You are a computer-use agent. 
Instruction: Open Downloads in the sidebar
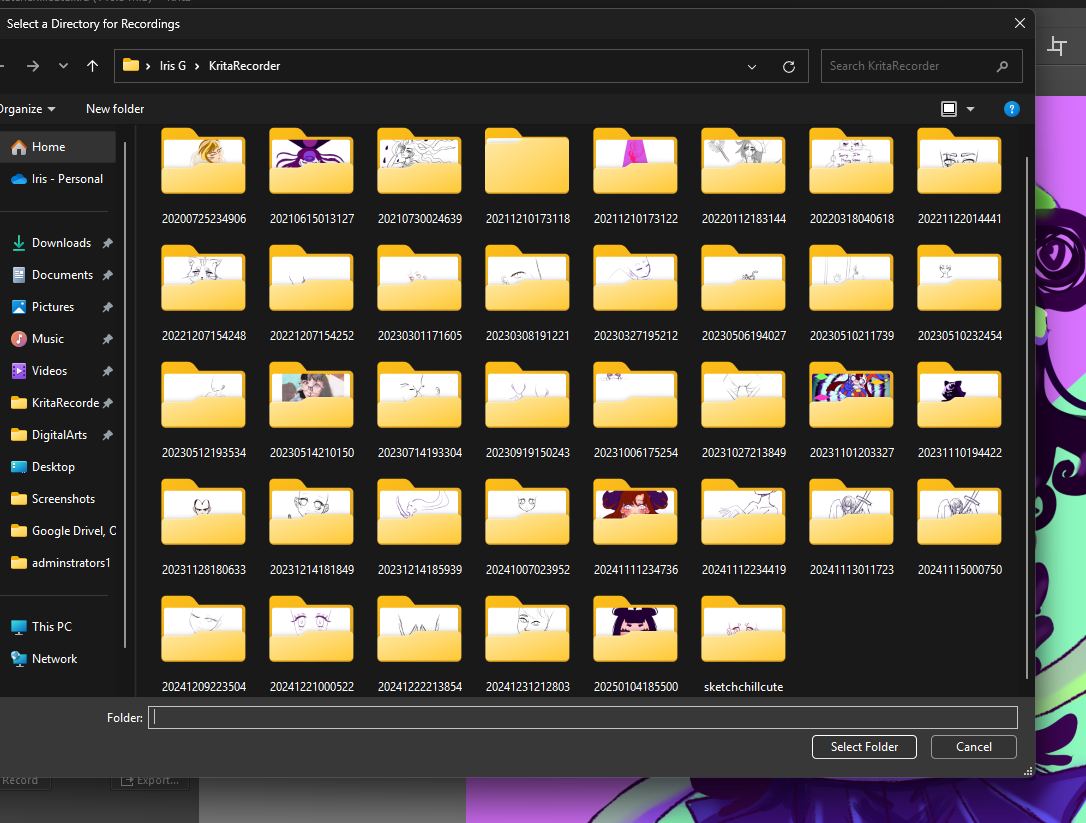[x=61, y=243]
